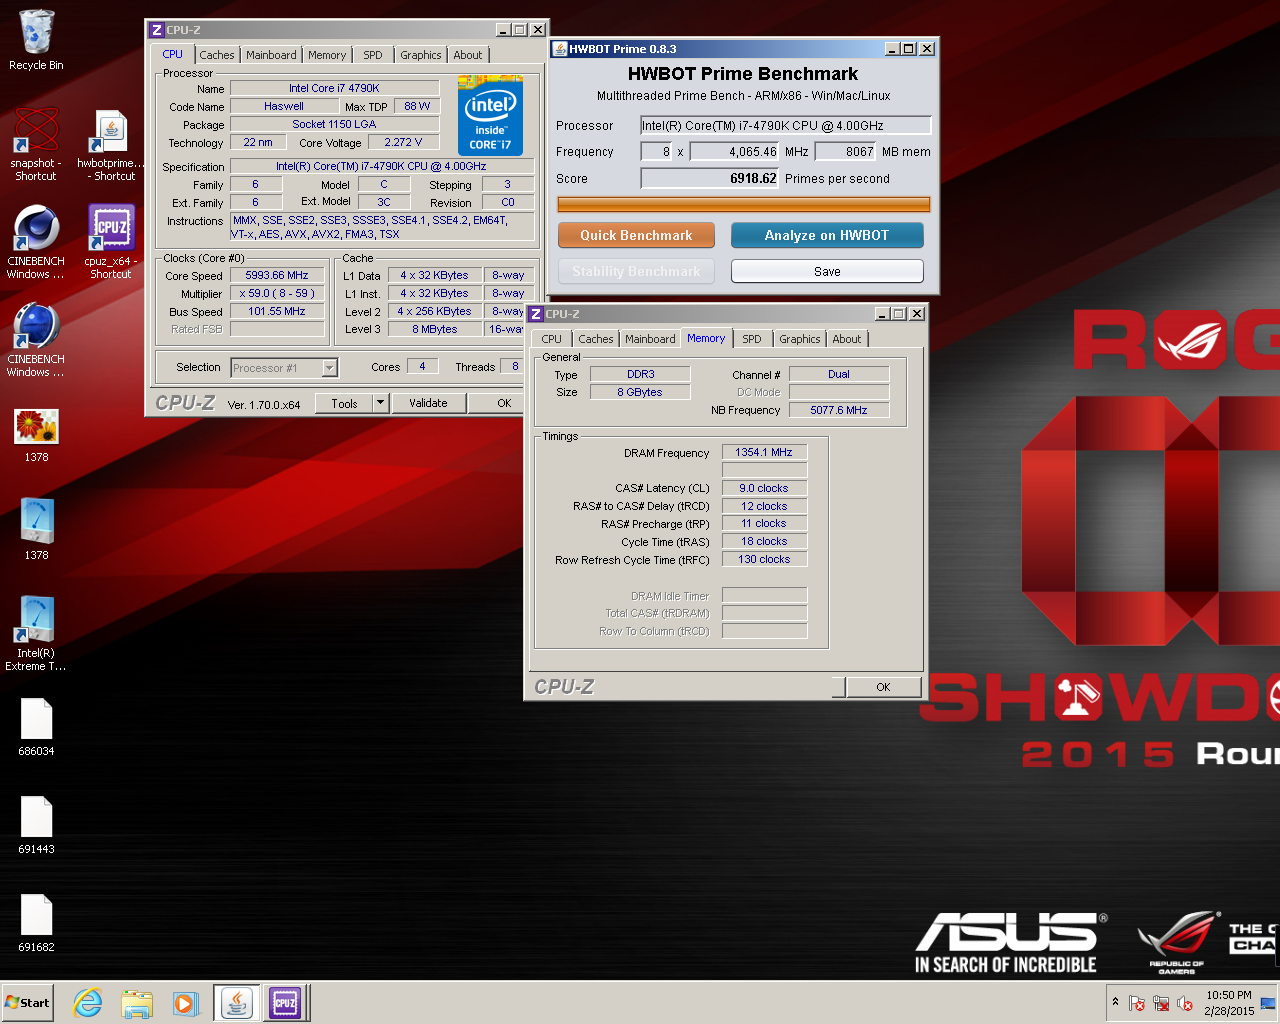Select the top CINEBENCH Windows desktop icon
Viewport: 1280px width, 1024px height.
[x=36, y=242]
